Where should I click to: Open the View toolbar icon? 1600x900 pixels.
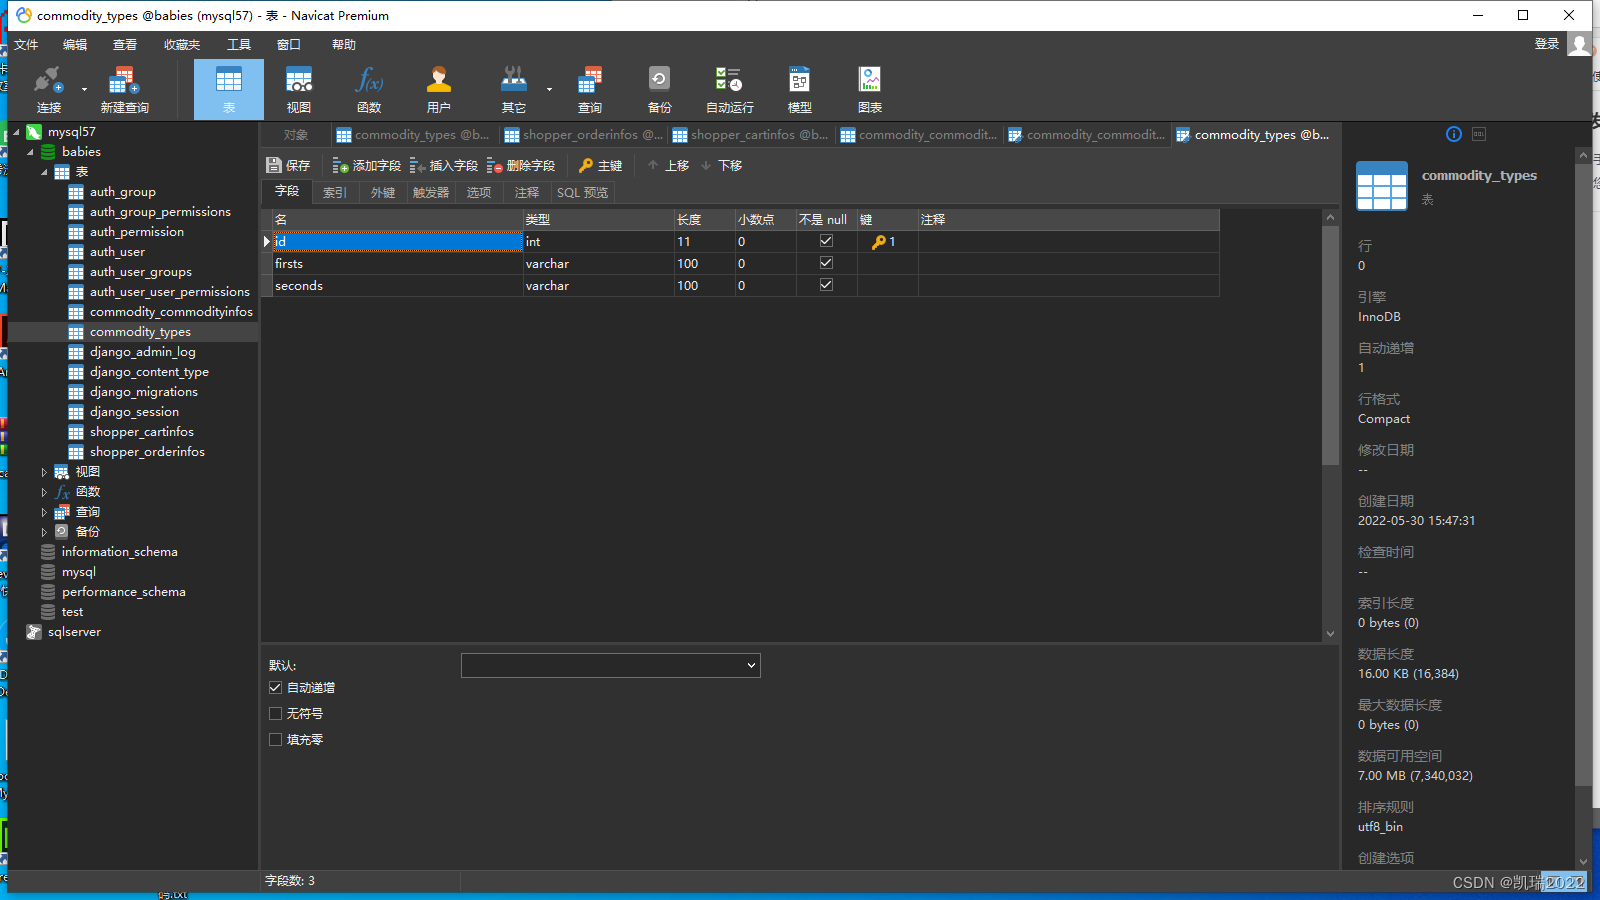pyautogui.click(x=299, y=90)
